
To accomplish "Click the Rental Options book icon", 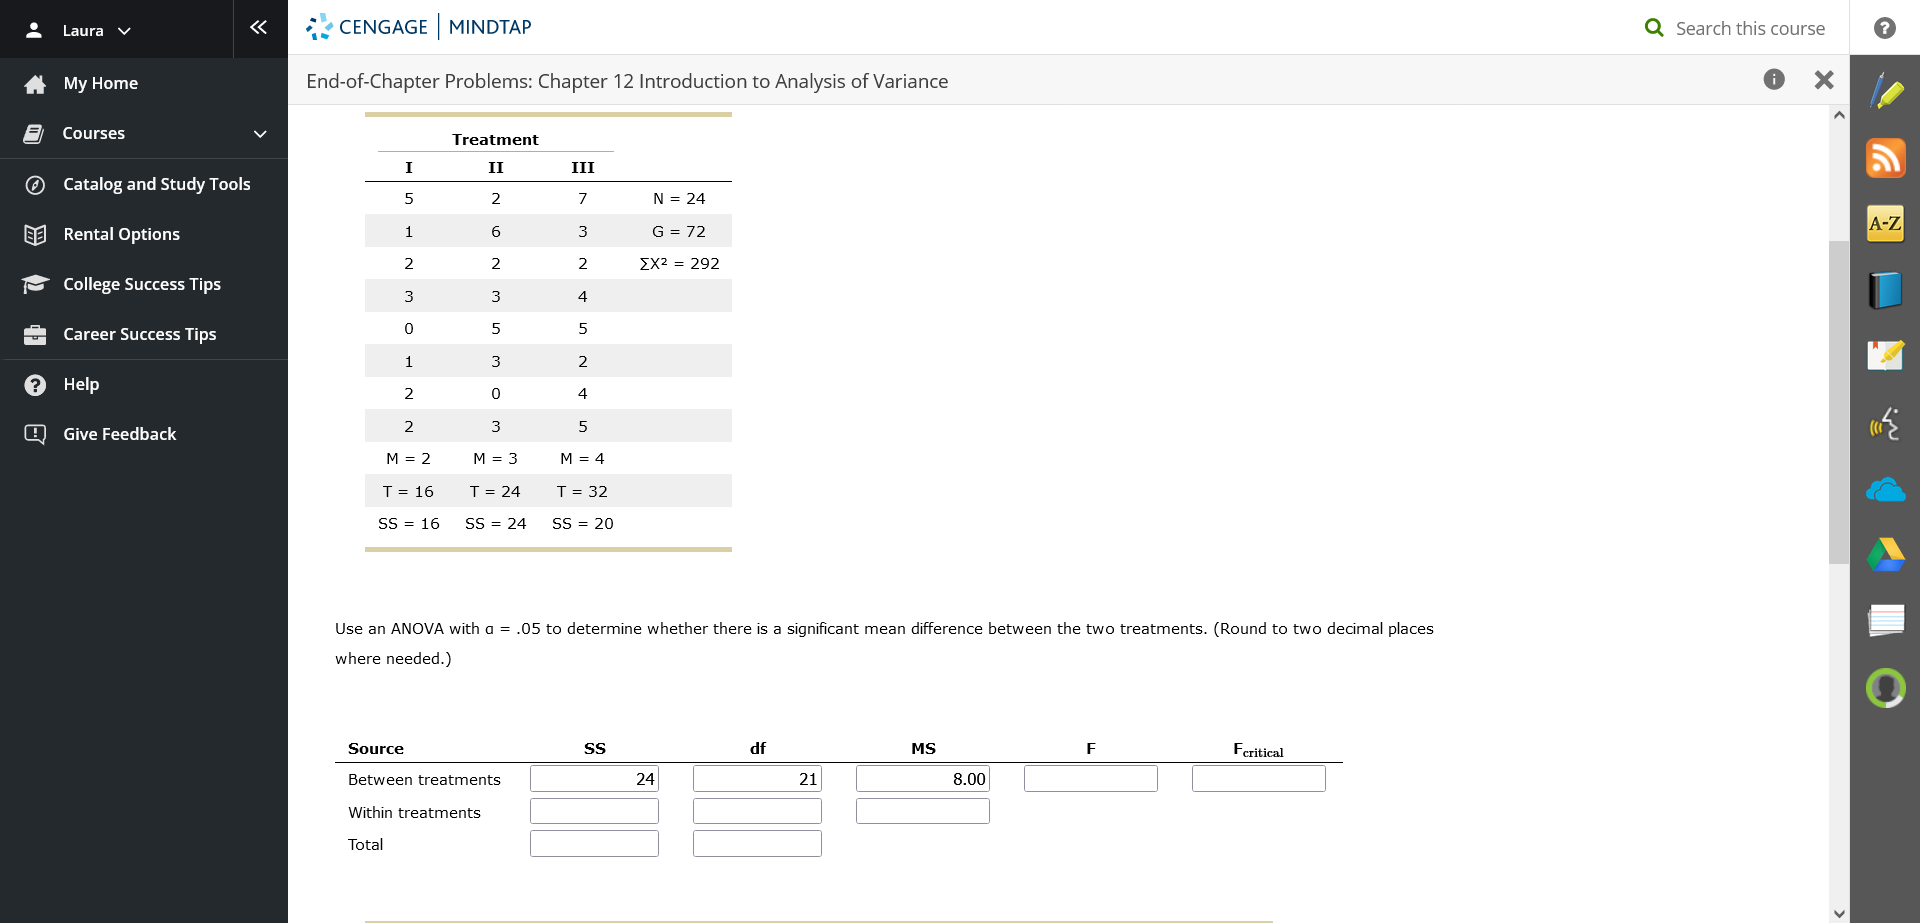I will pyautogui.click(x=35, y=234).
